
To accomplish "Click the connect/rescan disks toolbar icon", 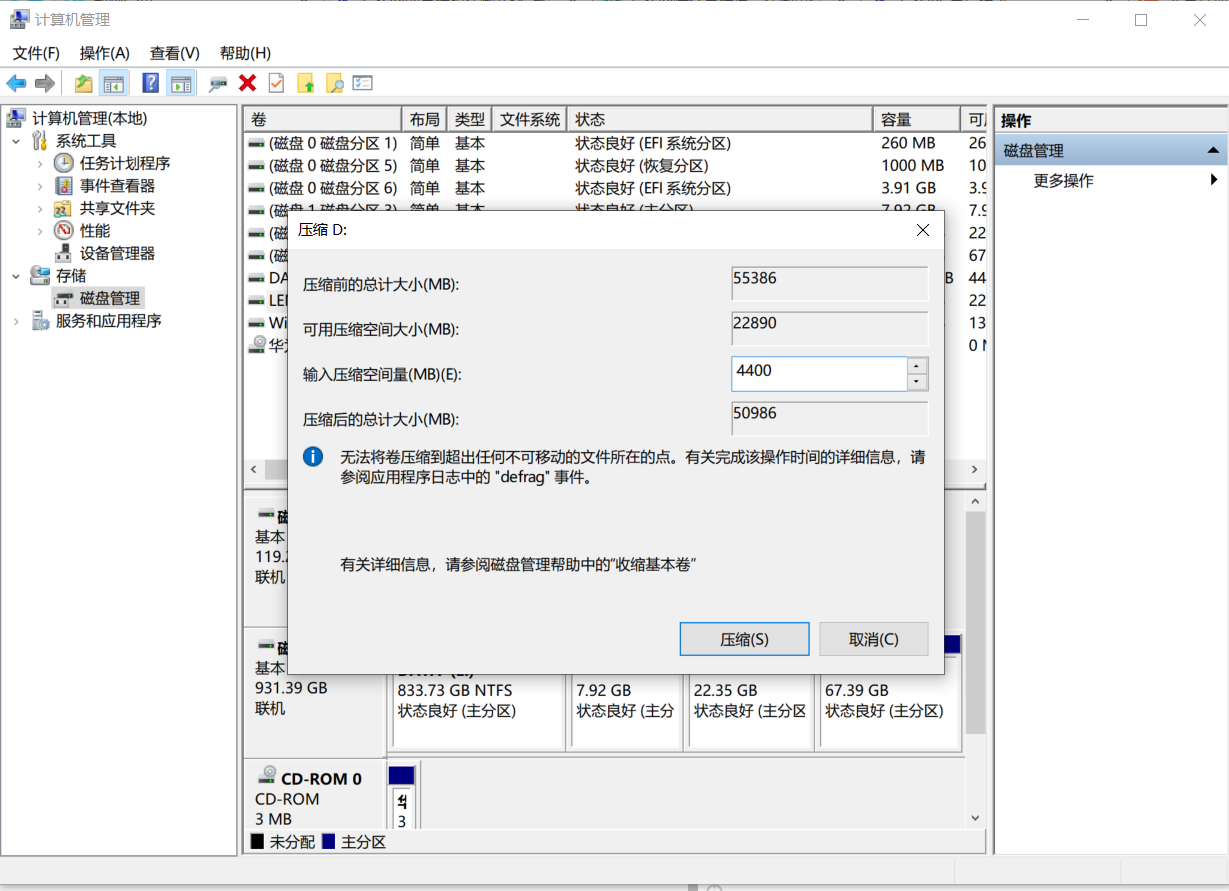I will point(218,84).
